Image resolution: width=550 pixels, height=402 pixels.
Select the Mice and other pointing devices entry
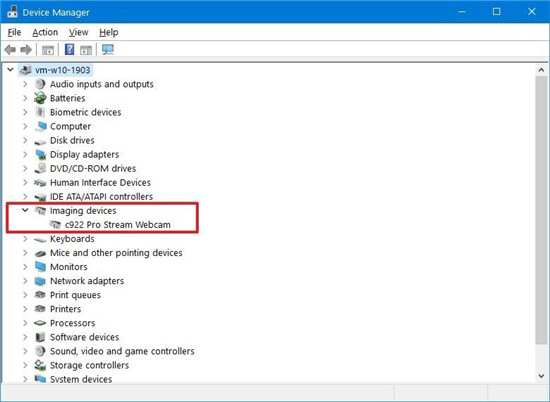[116, 253]
